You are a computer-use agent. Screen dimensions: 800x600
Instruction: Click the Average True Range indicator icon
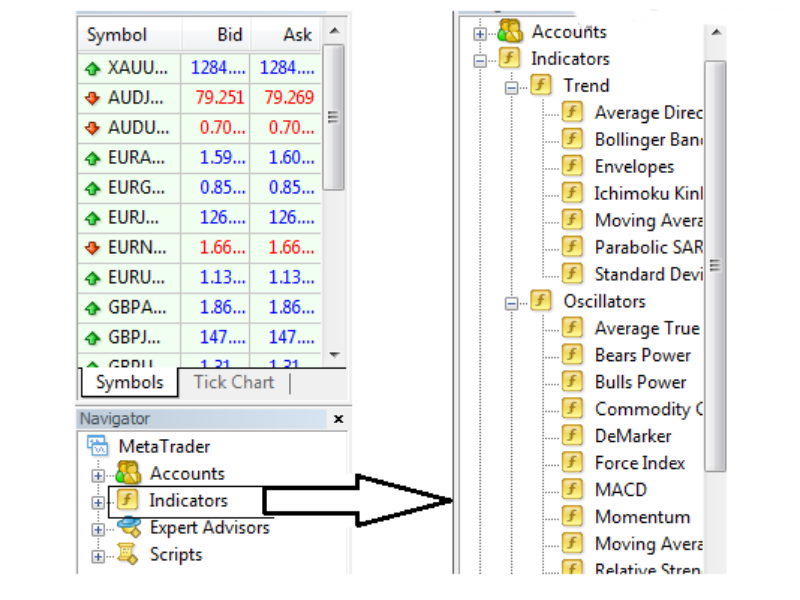point(572,328)
